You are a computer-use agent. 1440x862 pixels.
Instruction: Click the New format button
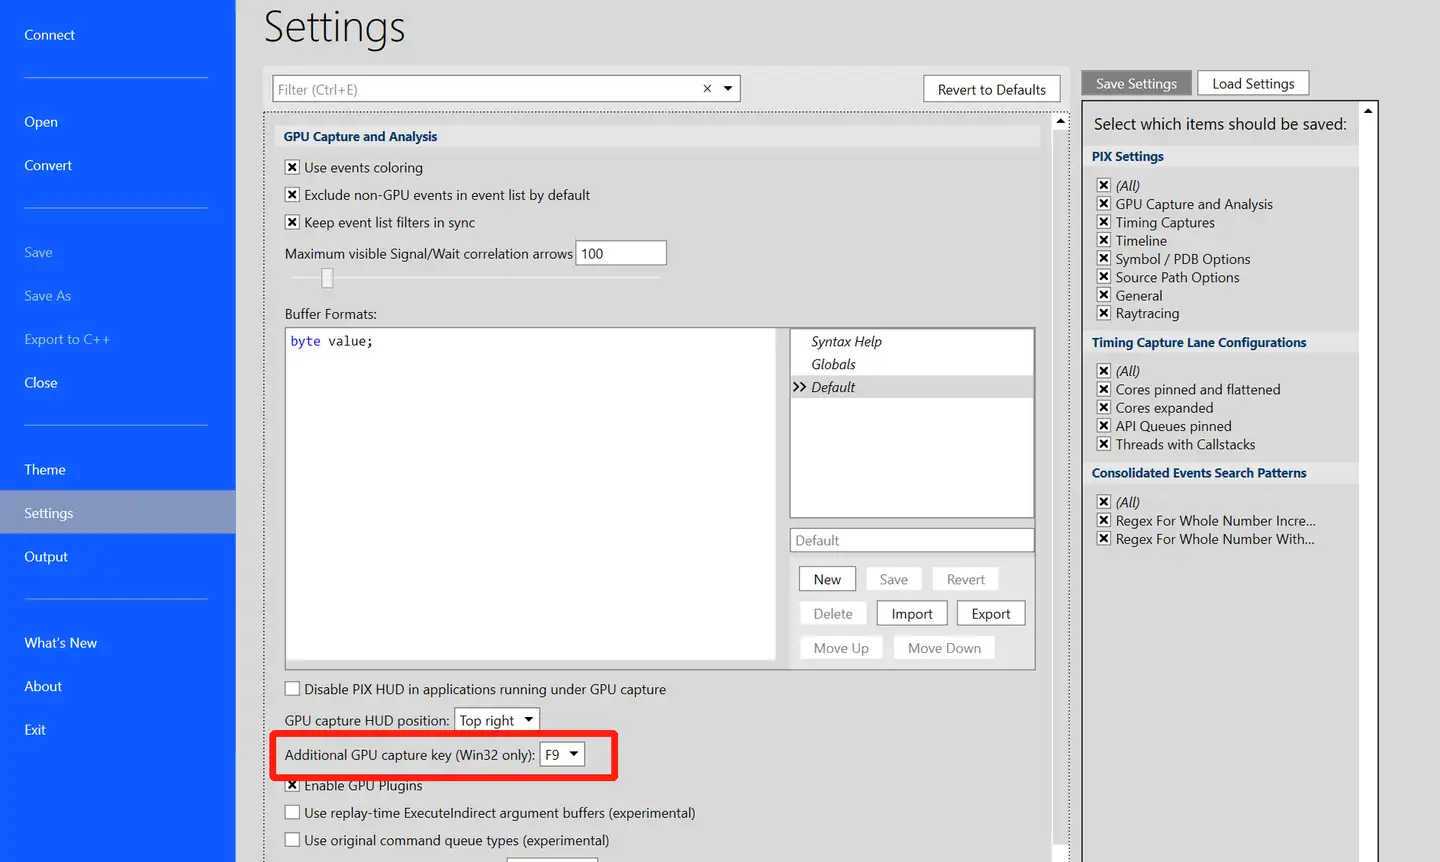point(827,579)
